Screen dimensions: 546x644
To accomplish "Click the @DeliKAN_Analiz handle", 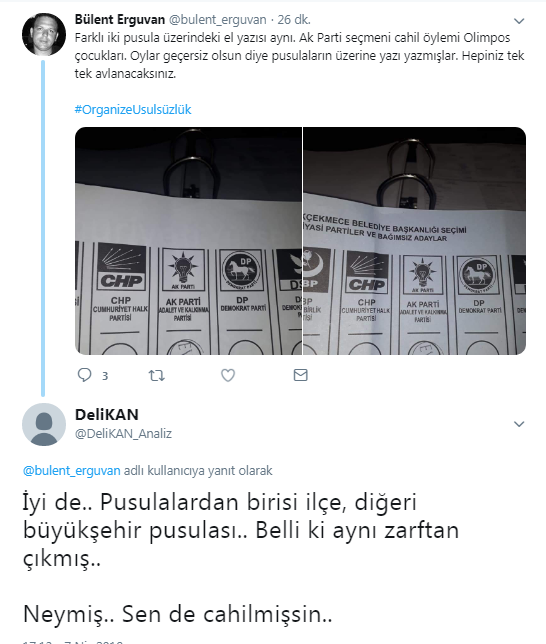I will [x=123, y=434].
